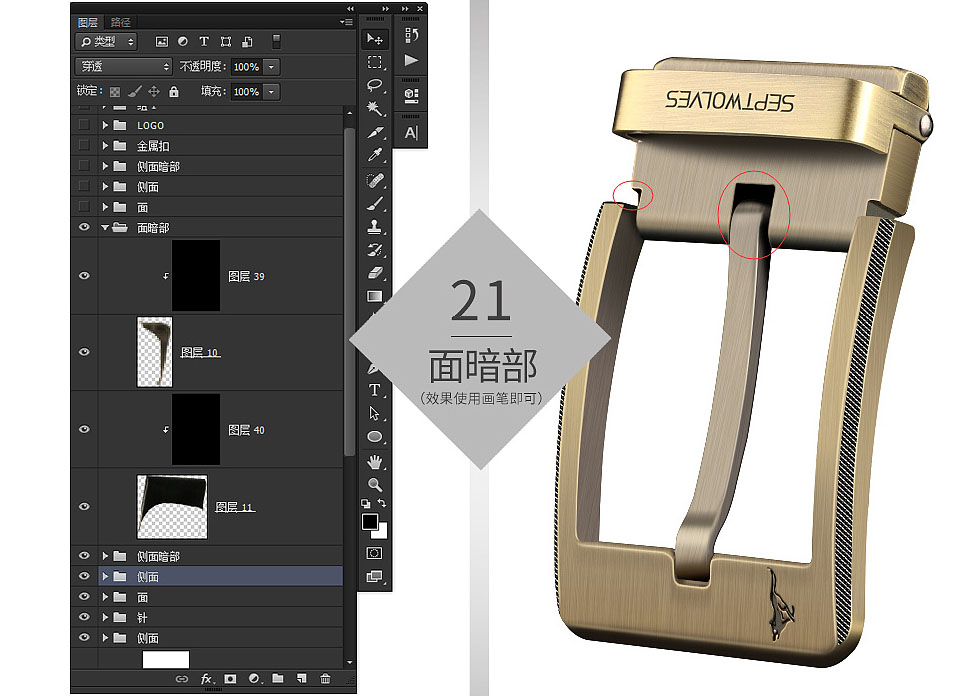Select the 图层 11 layer name
This screenshot has width=955, height=696.
pos(234,507)
